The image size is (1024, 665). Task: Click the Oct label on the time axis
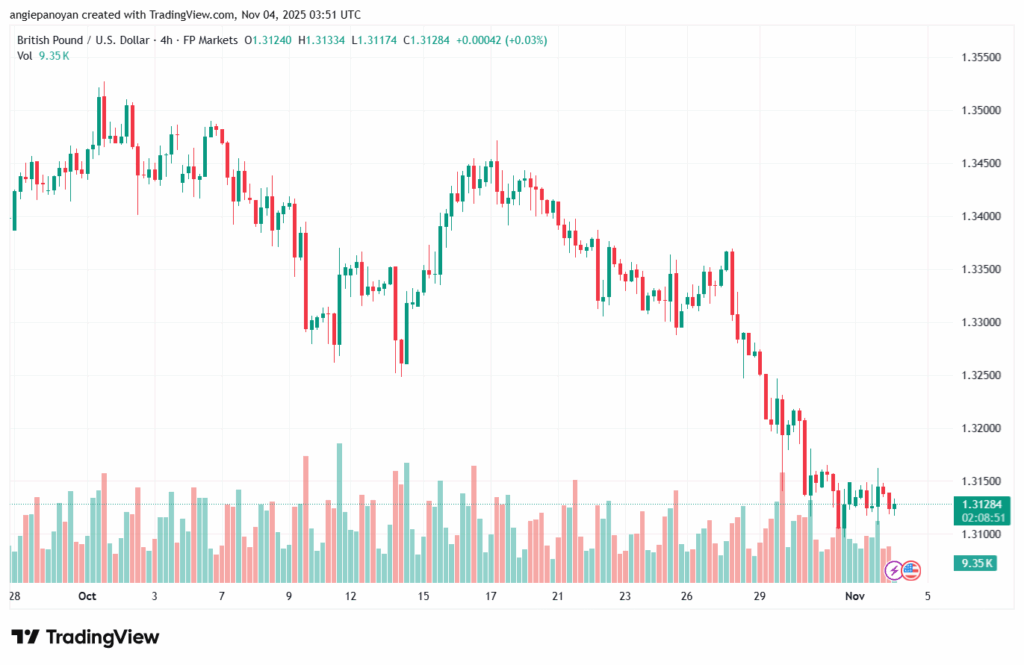(x=86, y=596)
